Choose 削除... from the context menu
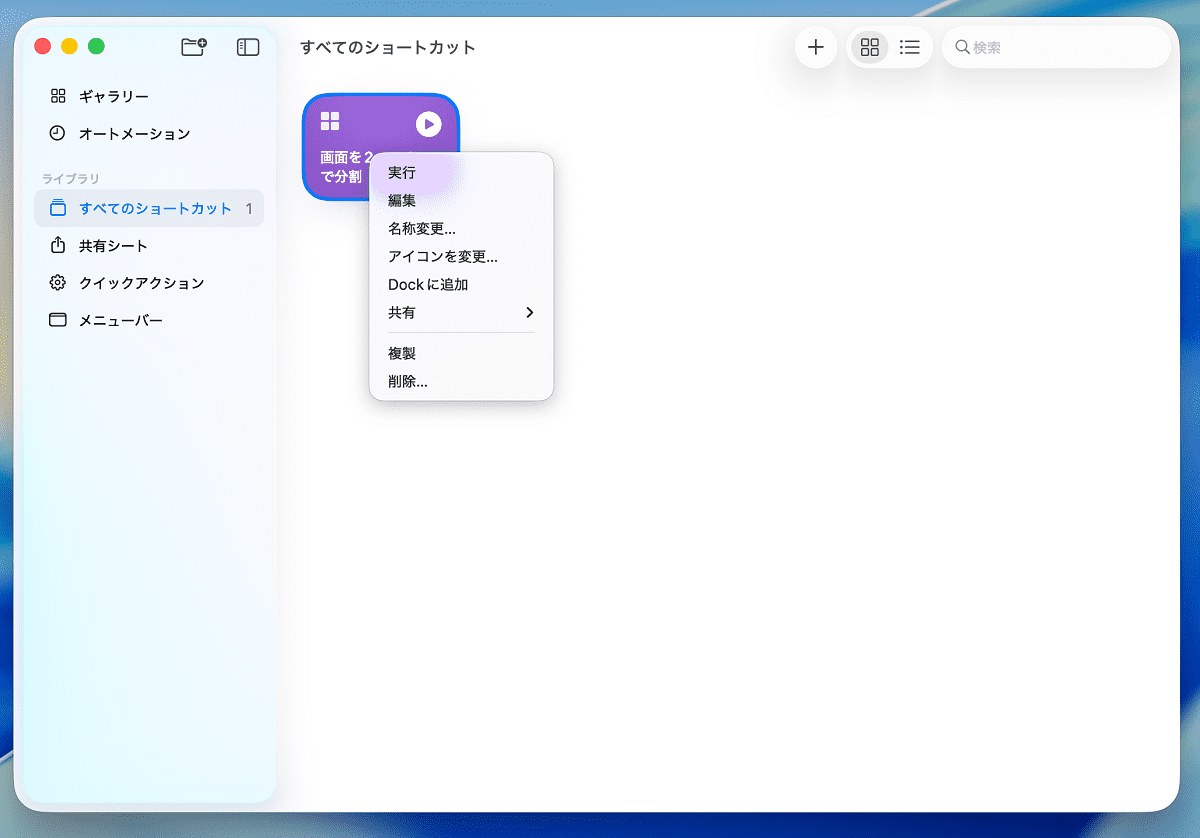1200x838 pixels. click(x=461, y=381)
